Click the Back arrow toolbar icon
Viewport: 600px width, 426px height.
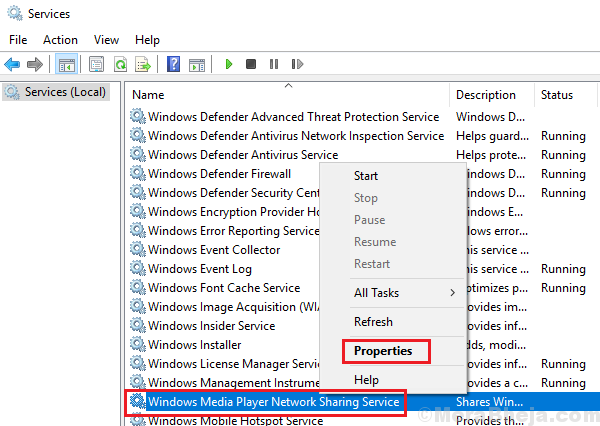coord(12,64)
